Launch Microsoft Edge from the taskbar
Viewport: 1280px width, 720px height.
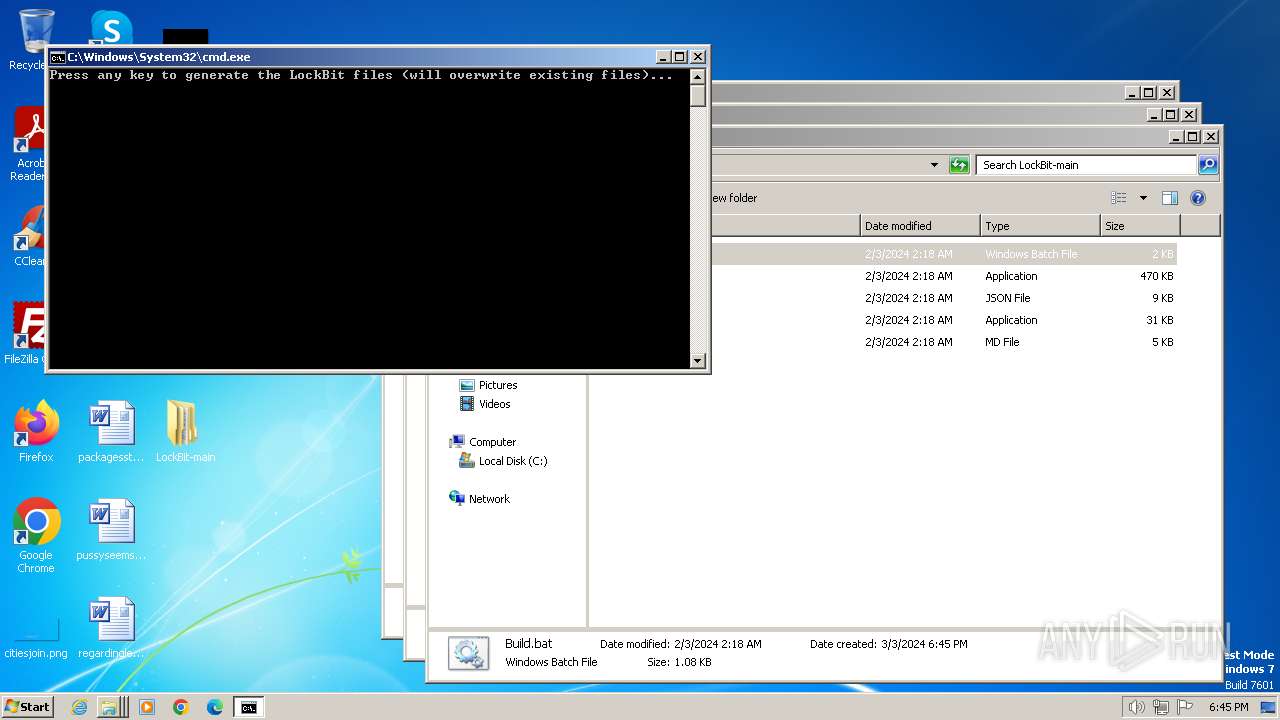[x=215, y=707]
